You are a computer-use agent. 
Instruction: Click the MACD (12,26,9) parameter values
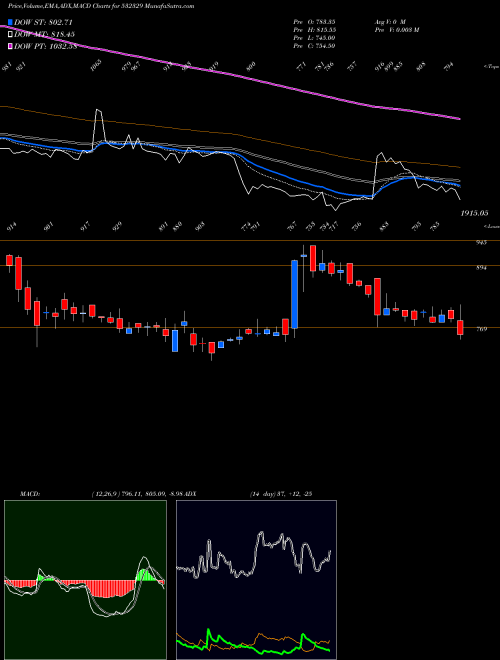[136, 493]
